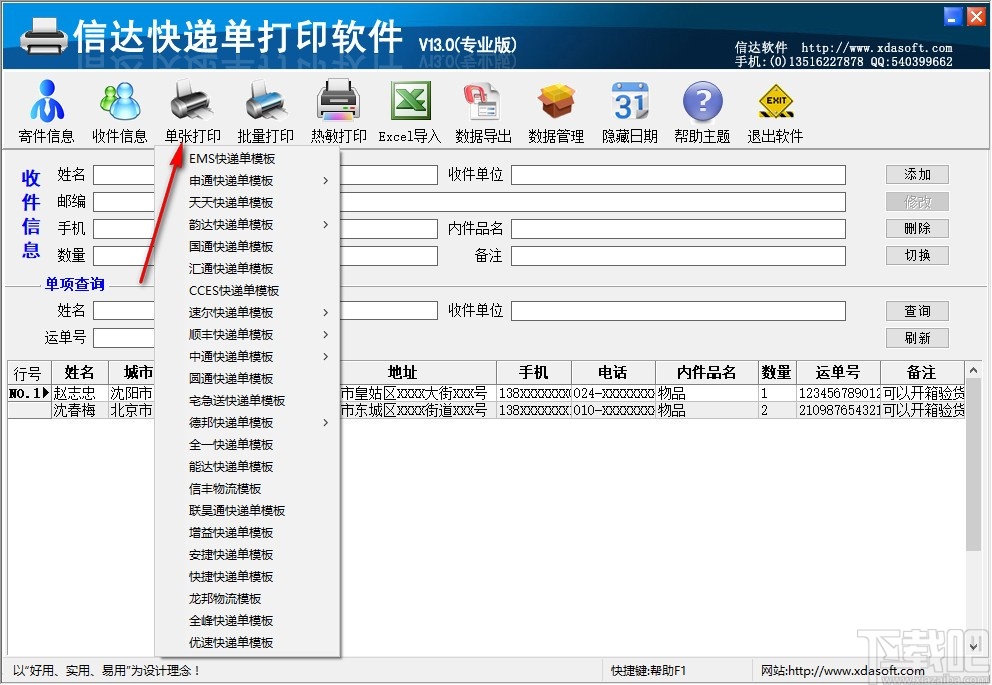The width and height of the screenshot is (992, 685).
Task: Click the 添加 add button
Action: coord(916,173)
